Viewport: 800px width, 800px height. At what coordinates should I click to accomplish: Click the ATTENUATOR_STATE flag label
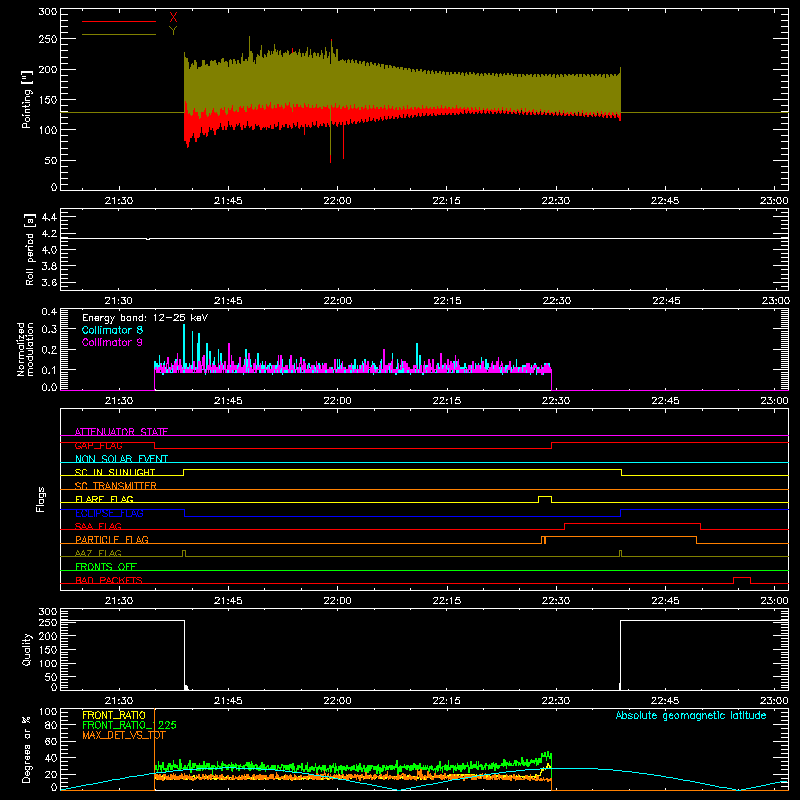[x=121, y=432]
